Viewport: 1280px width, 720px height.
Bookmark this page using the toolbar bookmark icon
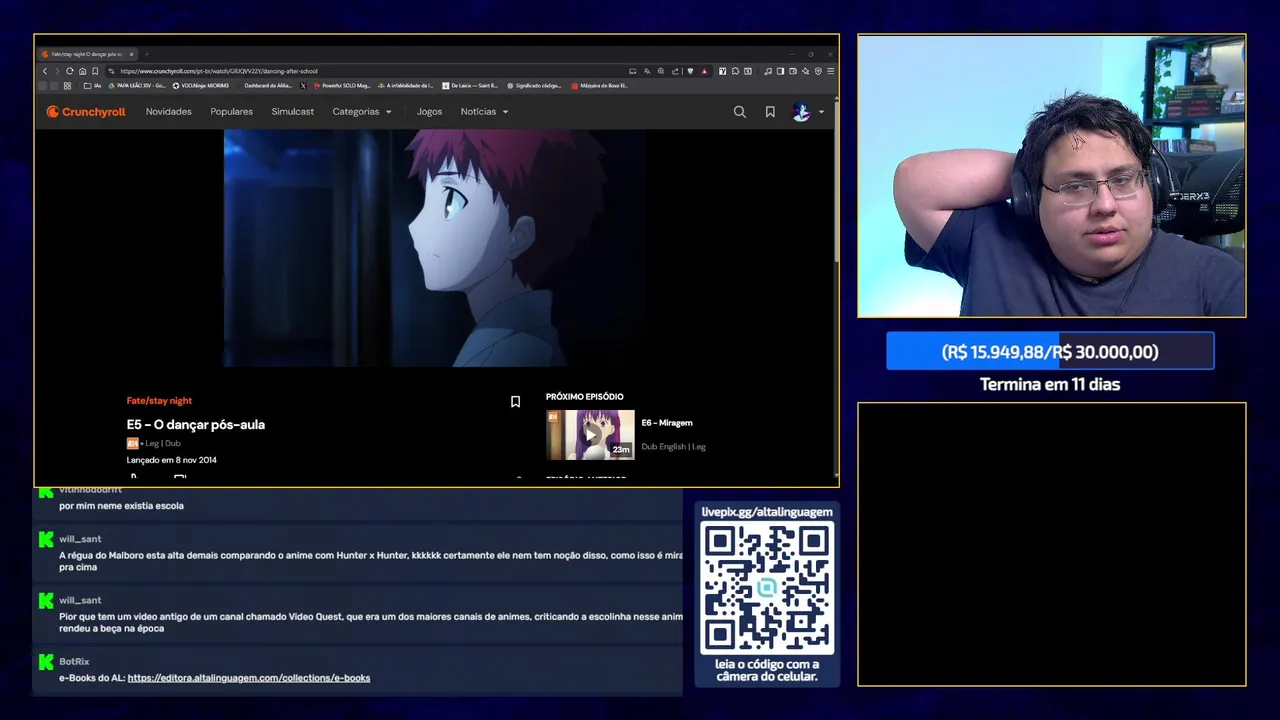pos(95,71)
